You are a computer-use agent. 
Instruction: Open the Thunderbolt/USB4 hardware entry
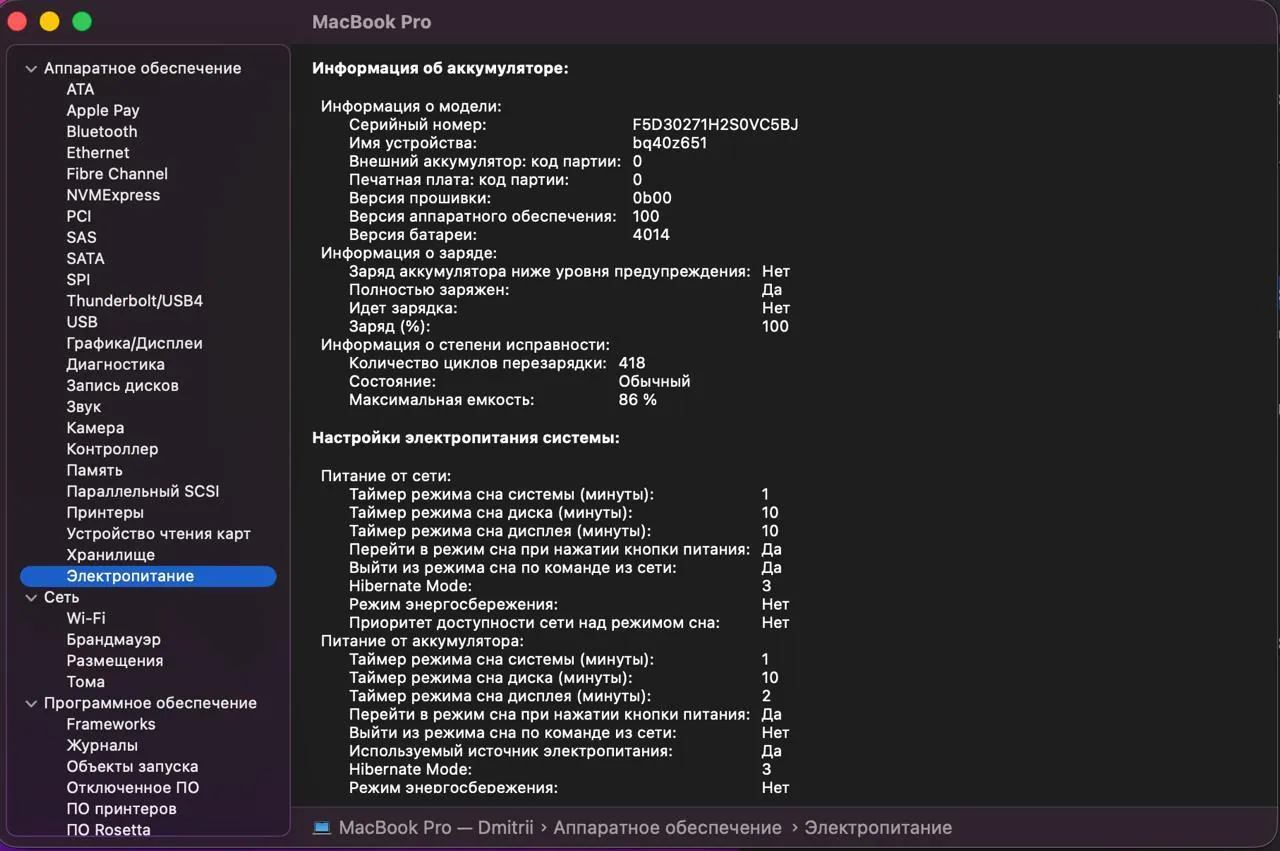coord(135,301)
